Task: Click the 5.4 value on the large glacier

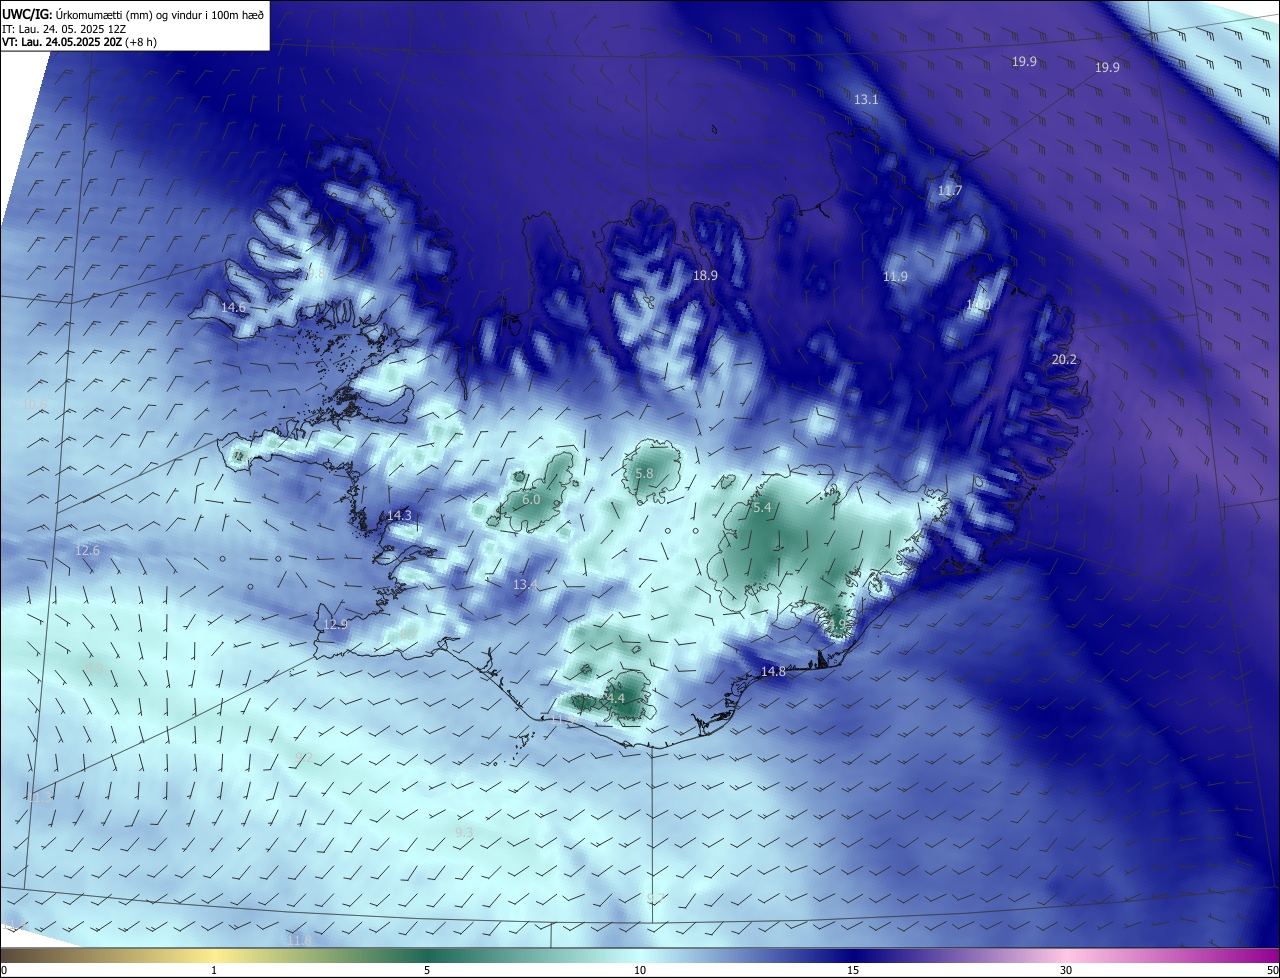Action: [x=762, y=508]
